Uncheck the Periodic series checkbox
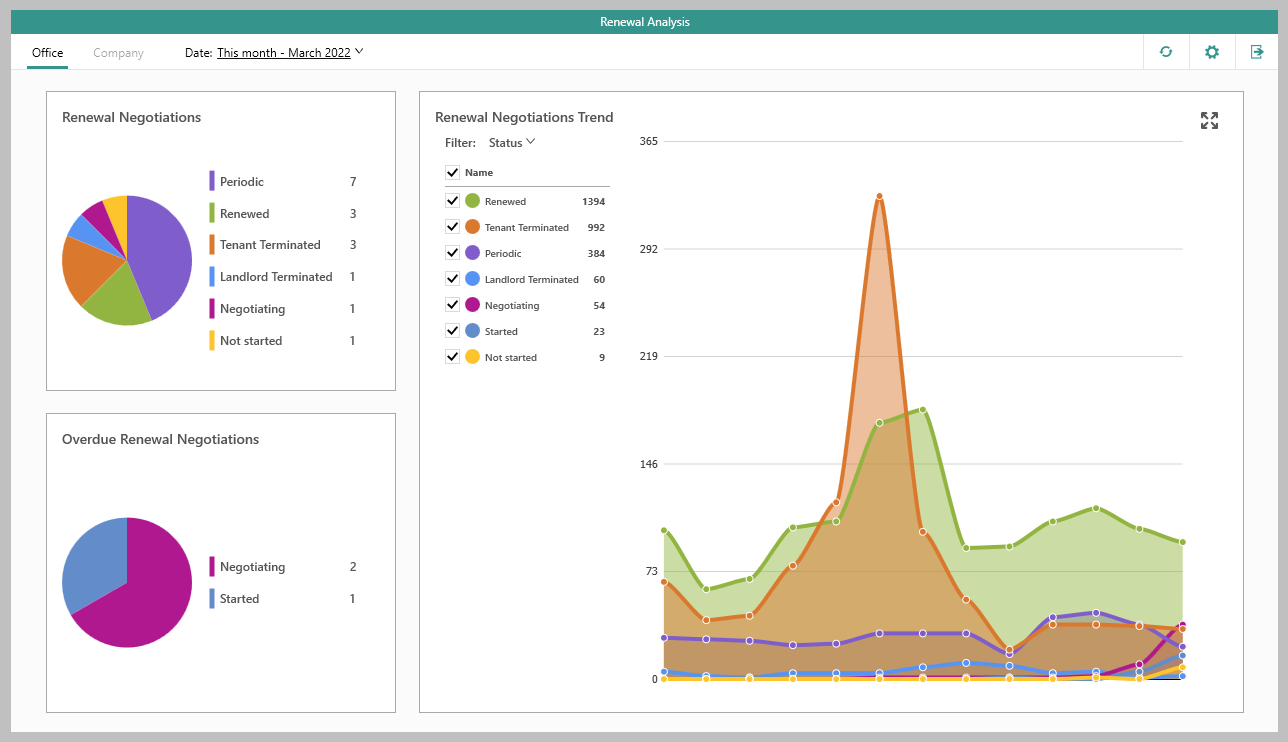The width and height of the screenshot is (1288, 742). pos(452,253)
